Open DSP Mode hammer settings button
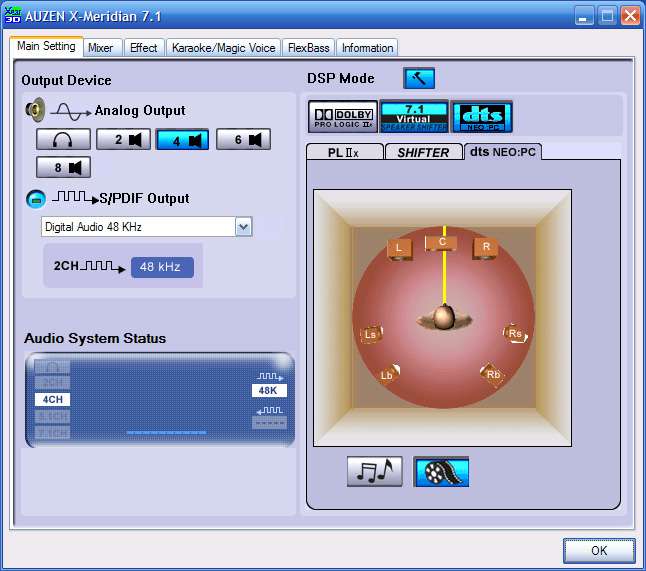The width and height of the screenshot is (646, 571). pos(419,78)
